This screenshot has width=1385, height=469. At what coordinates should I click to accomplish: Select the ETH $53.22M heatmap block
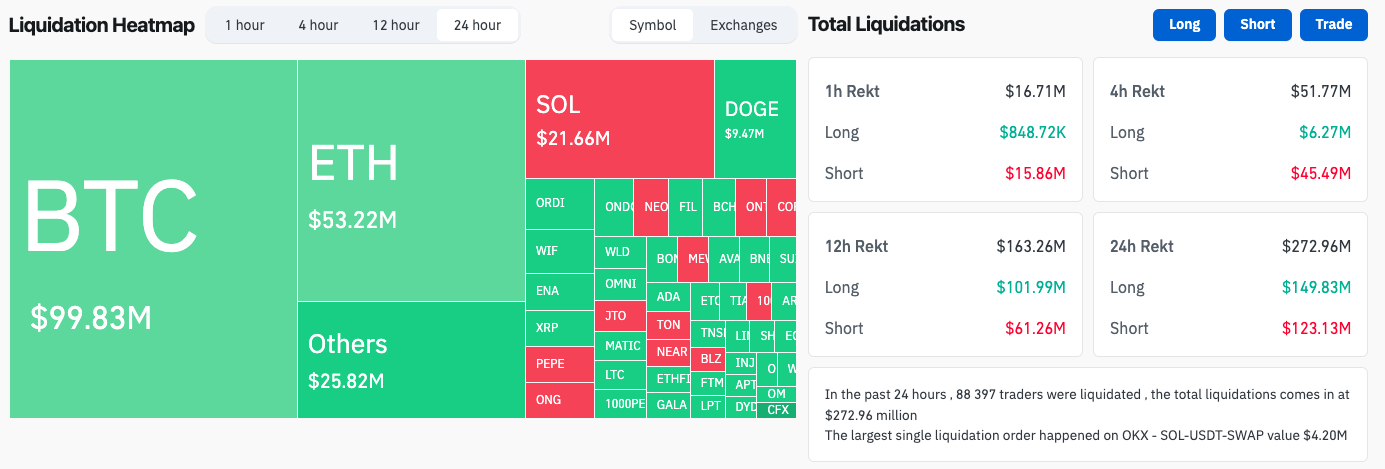point(411,180)
